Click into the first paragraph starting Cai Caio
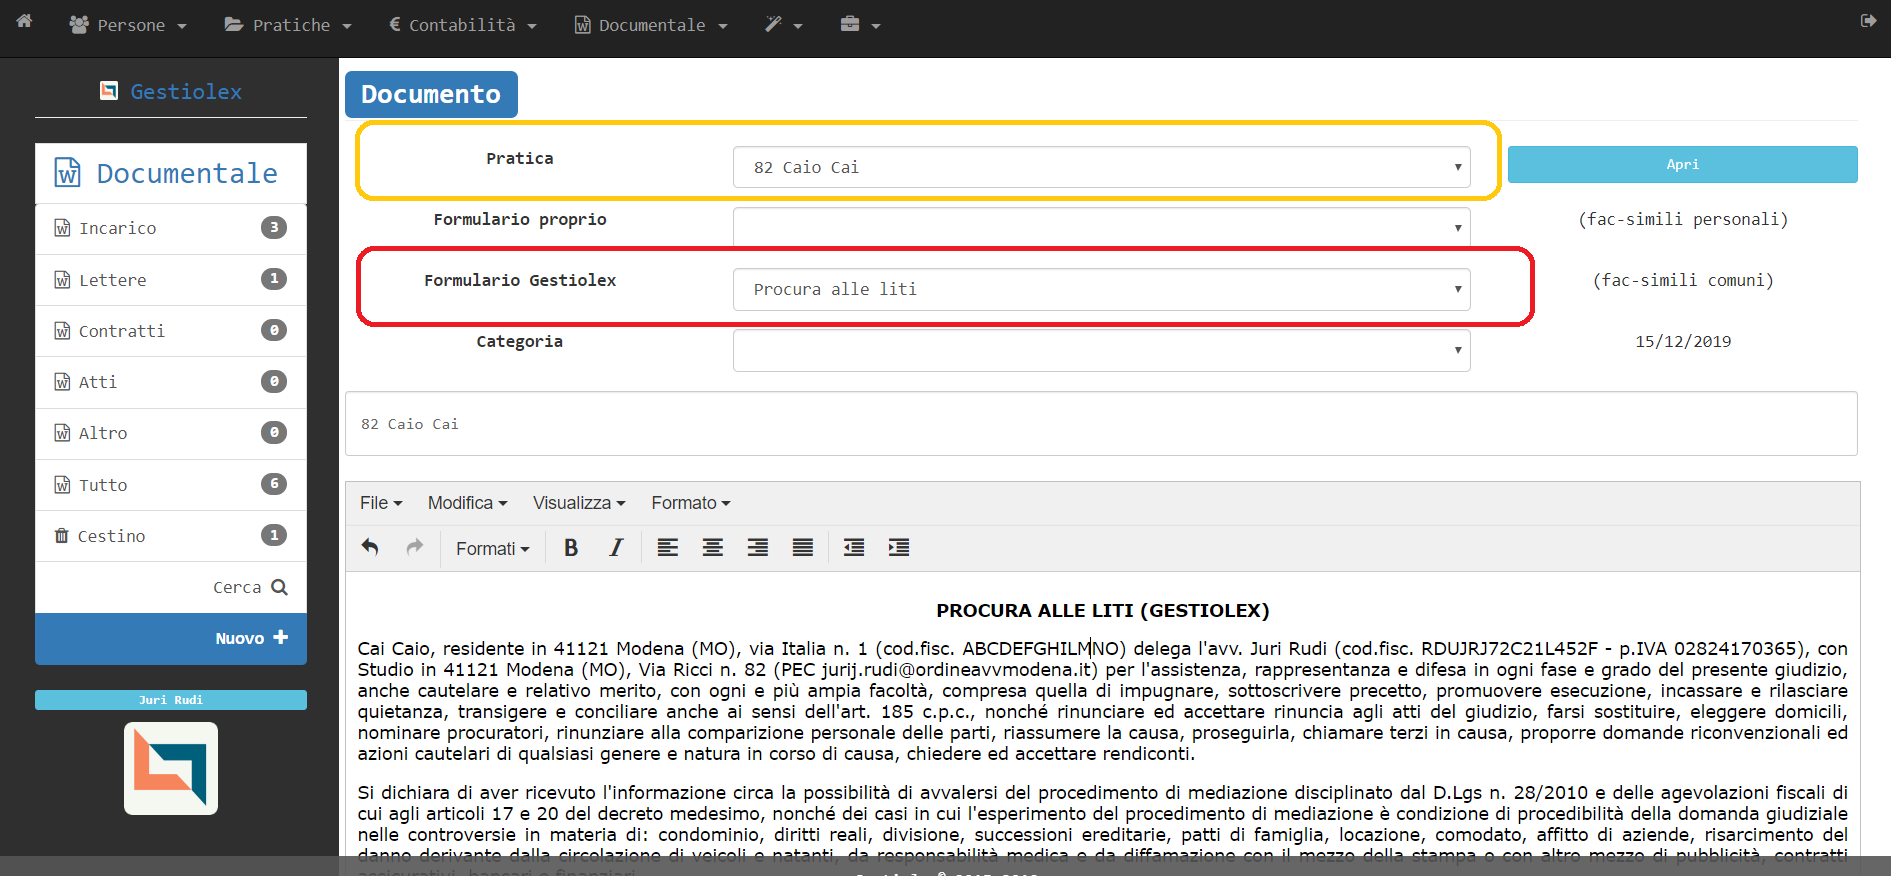 point(1102,701)
